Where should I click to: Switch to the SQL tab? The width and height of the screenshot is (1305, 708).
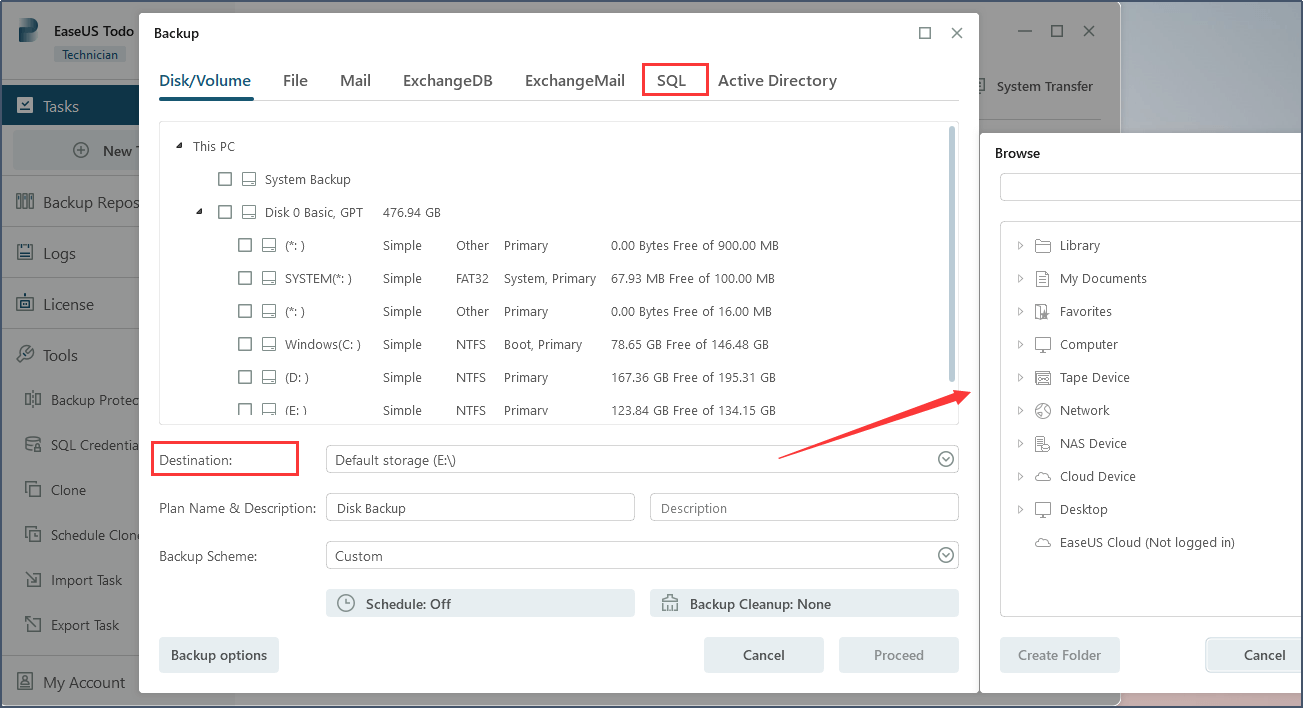click(x=672, y=81)
